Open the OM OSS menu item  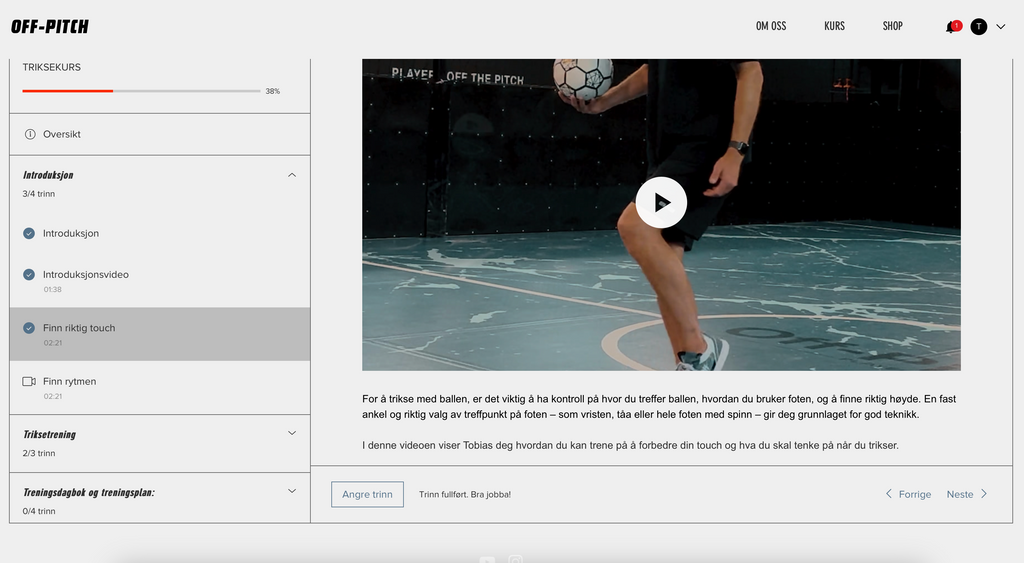tap(771, 26)
